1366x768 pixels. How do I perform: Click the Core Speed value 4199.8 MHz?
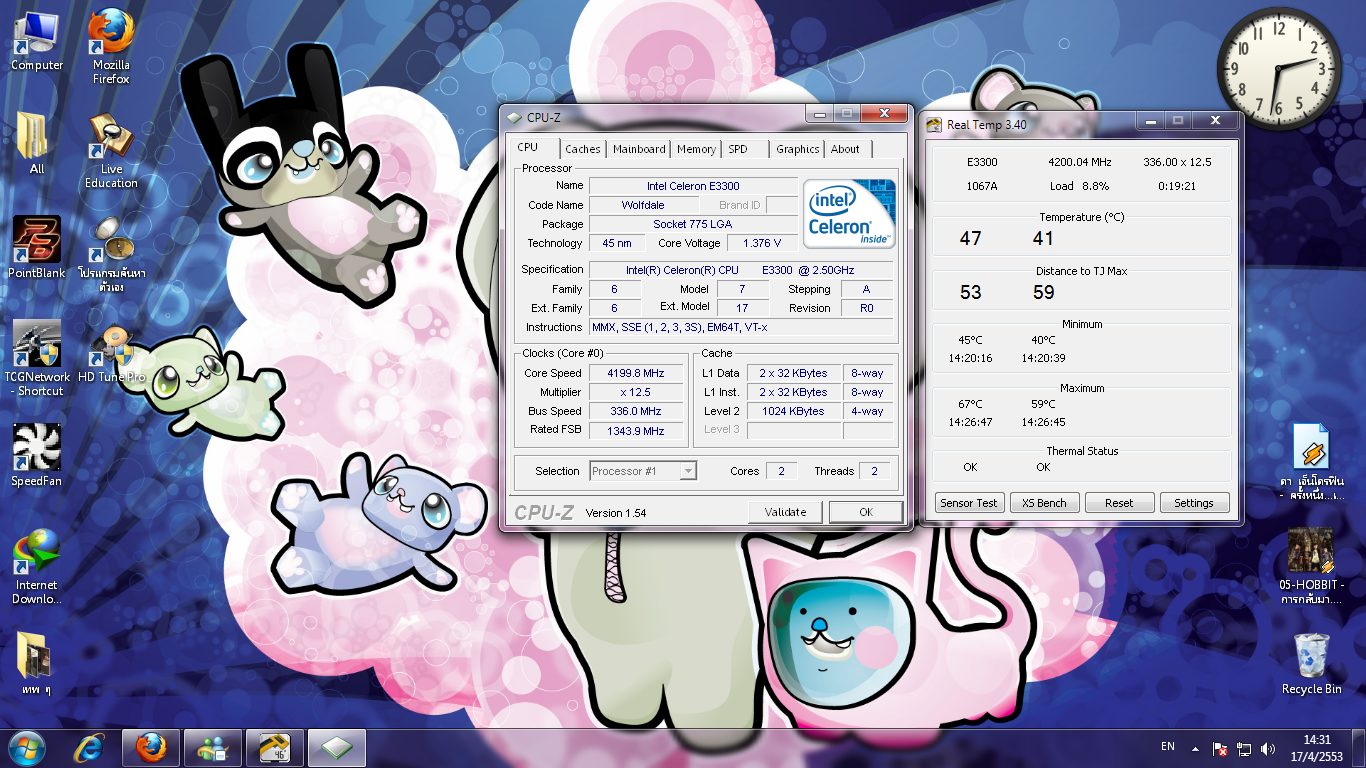coord(636,373)
